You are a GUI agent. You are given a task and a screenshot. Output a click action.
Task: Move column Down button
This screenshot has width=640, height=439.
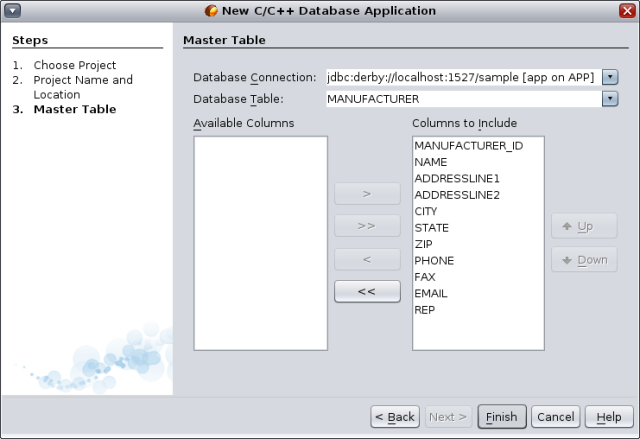[584, 259]
